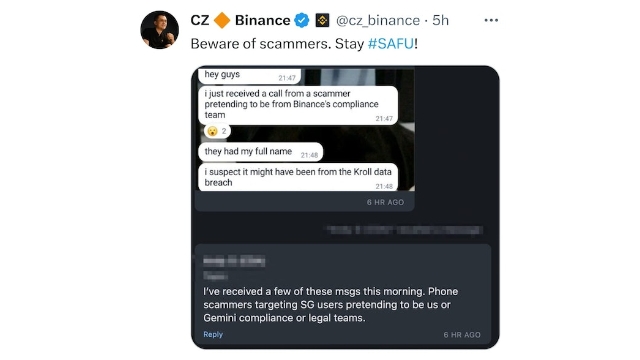Click the orange diamond emoji in name
Image resolution: width=640 pixels, height=360 pixels.
222,20
